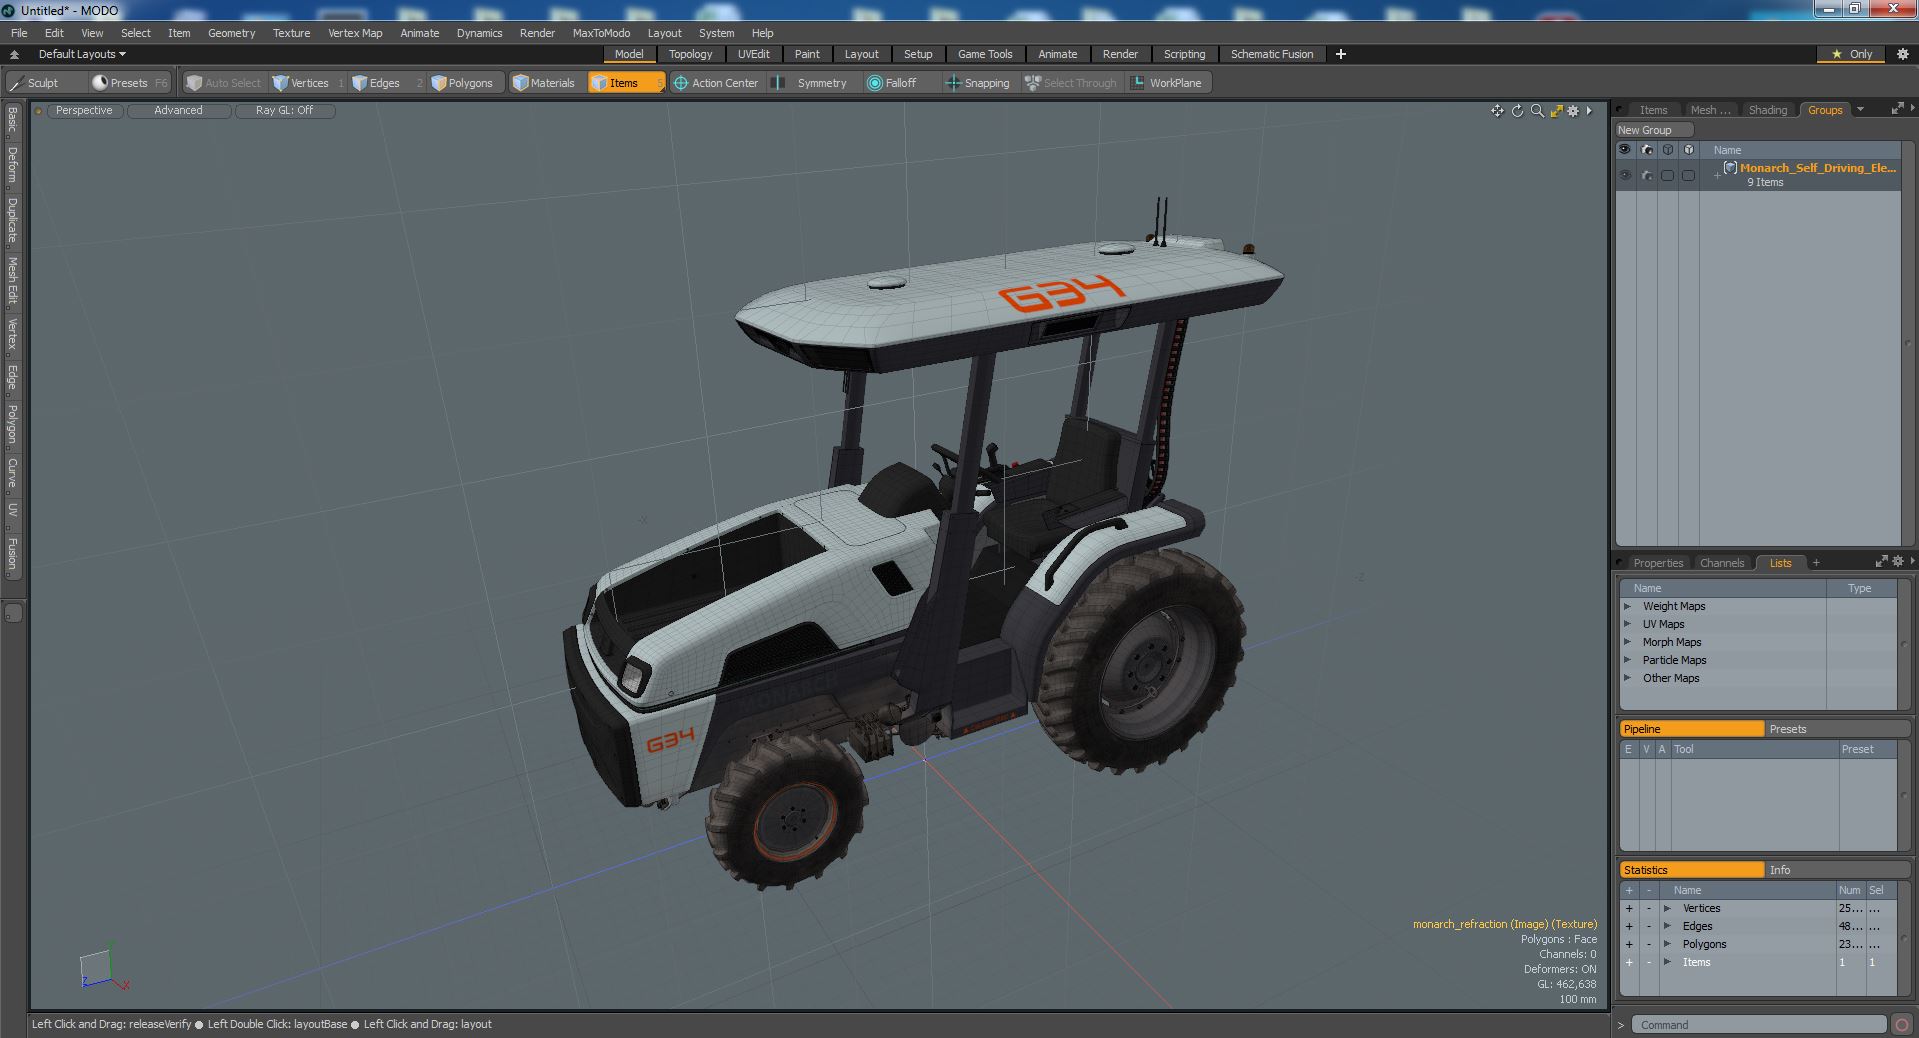1919x1038 pixels.
Task: Open the Default Layouts dropdown
Action: (x=82, y=54)
